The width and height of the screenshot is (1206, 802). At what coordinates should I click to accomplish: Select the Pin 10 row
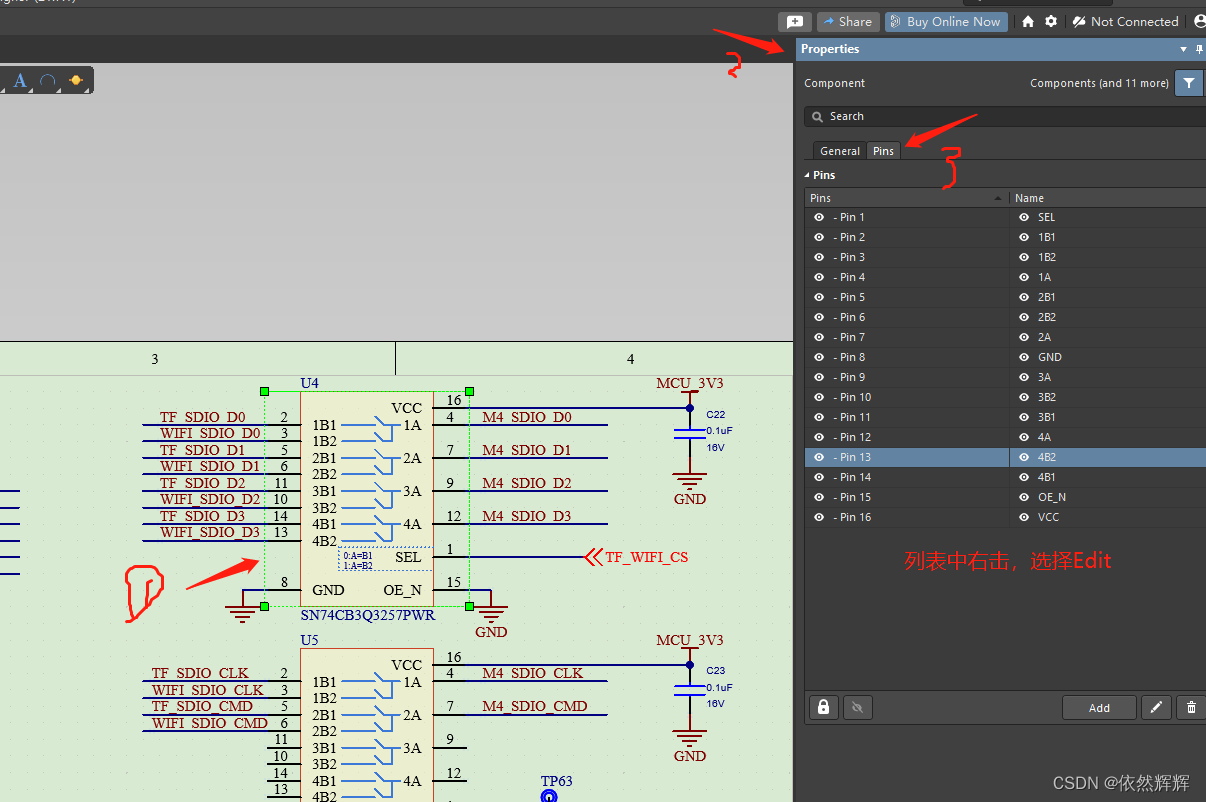point(1005,397)
